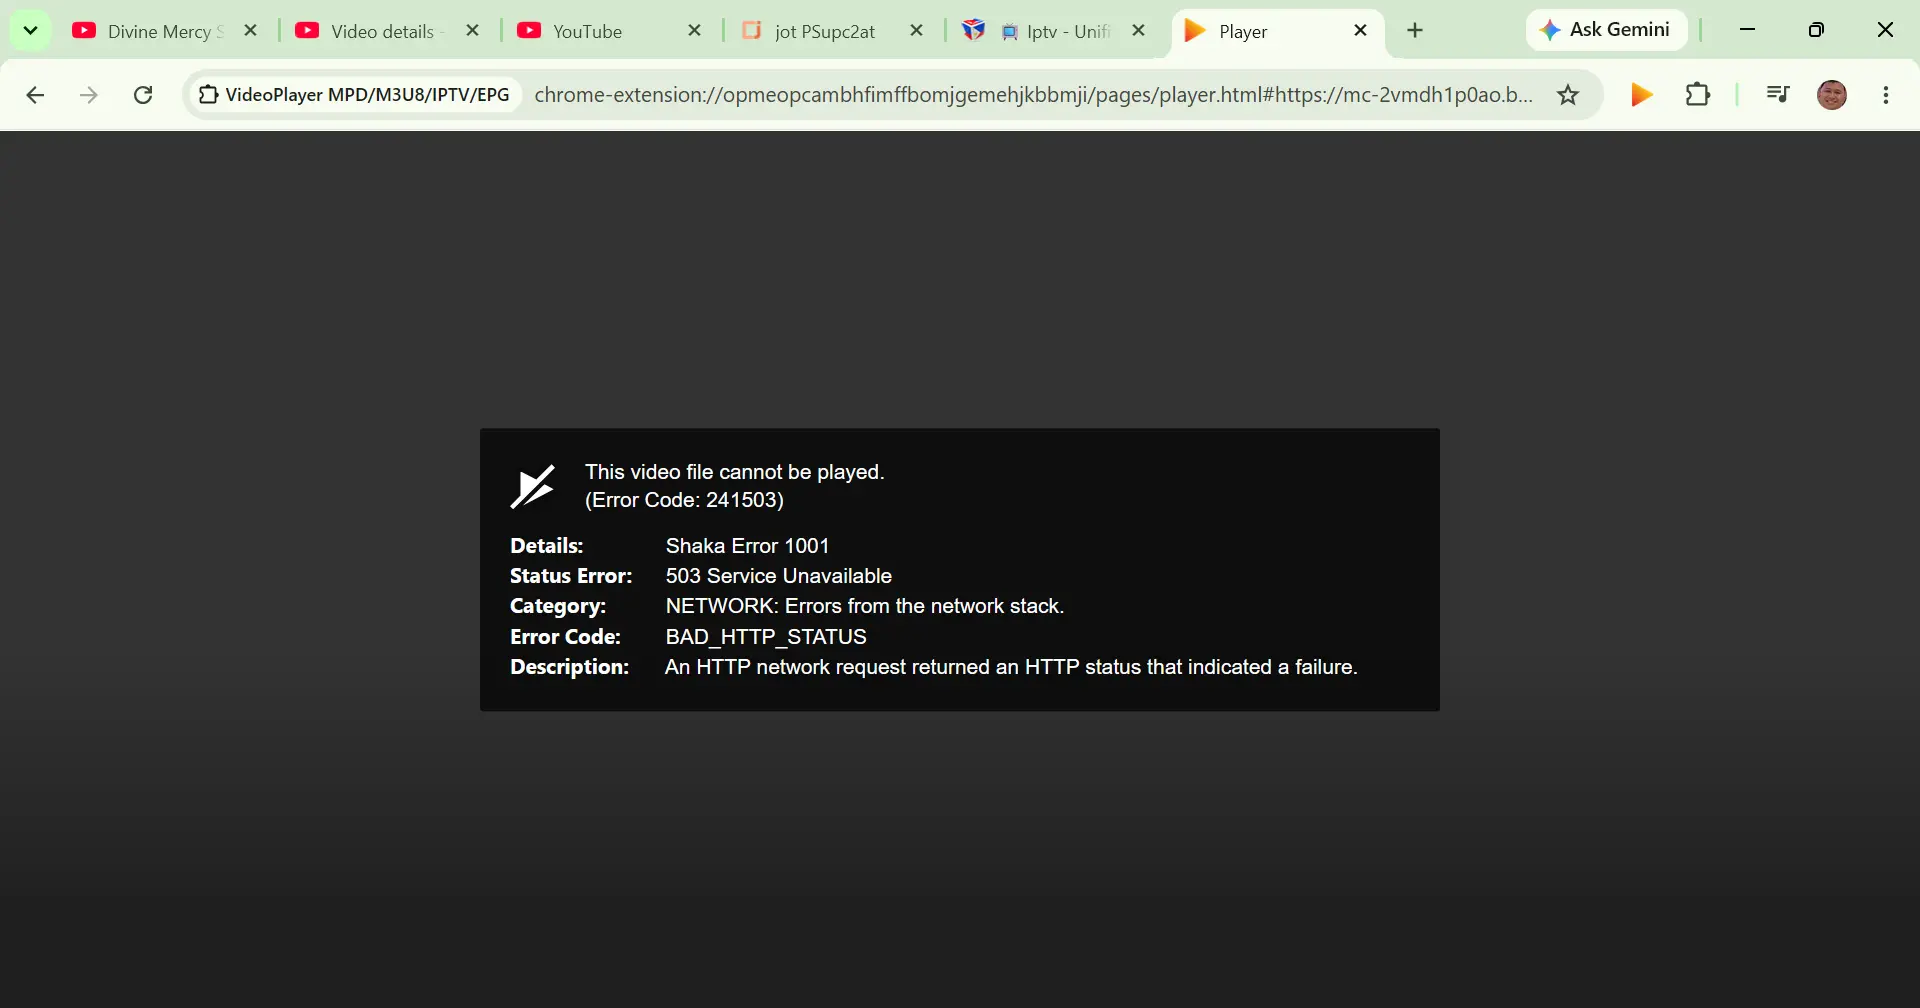Click the 'Description:' label
1920x1008 pixels.
[x=569, y=667]
